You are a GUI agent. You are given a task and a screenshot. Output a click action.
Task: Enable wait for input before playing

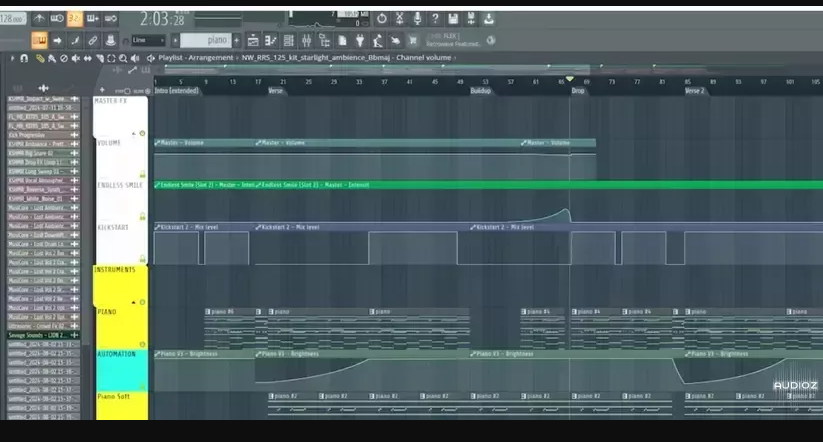[57, 19]
